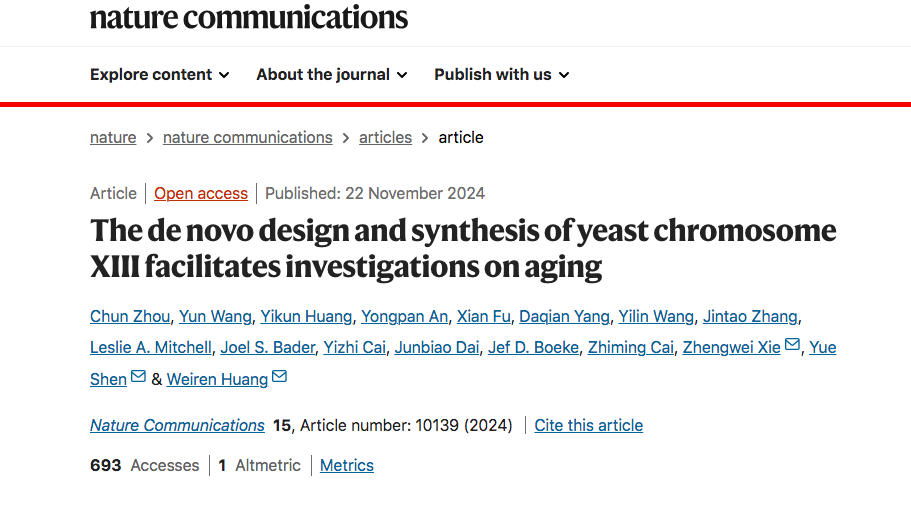This screenshot has height=514, width=911.
Task: Navigate to articles breadcrumb
Action: tap(385, 138)
